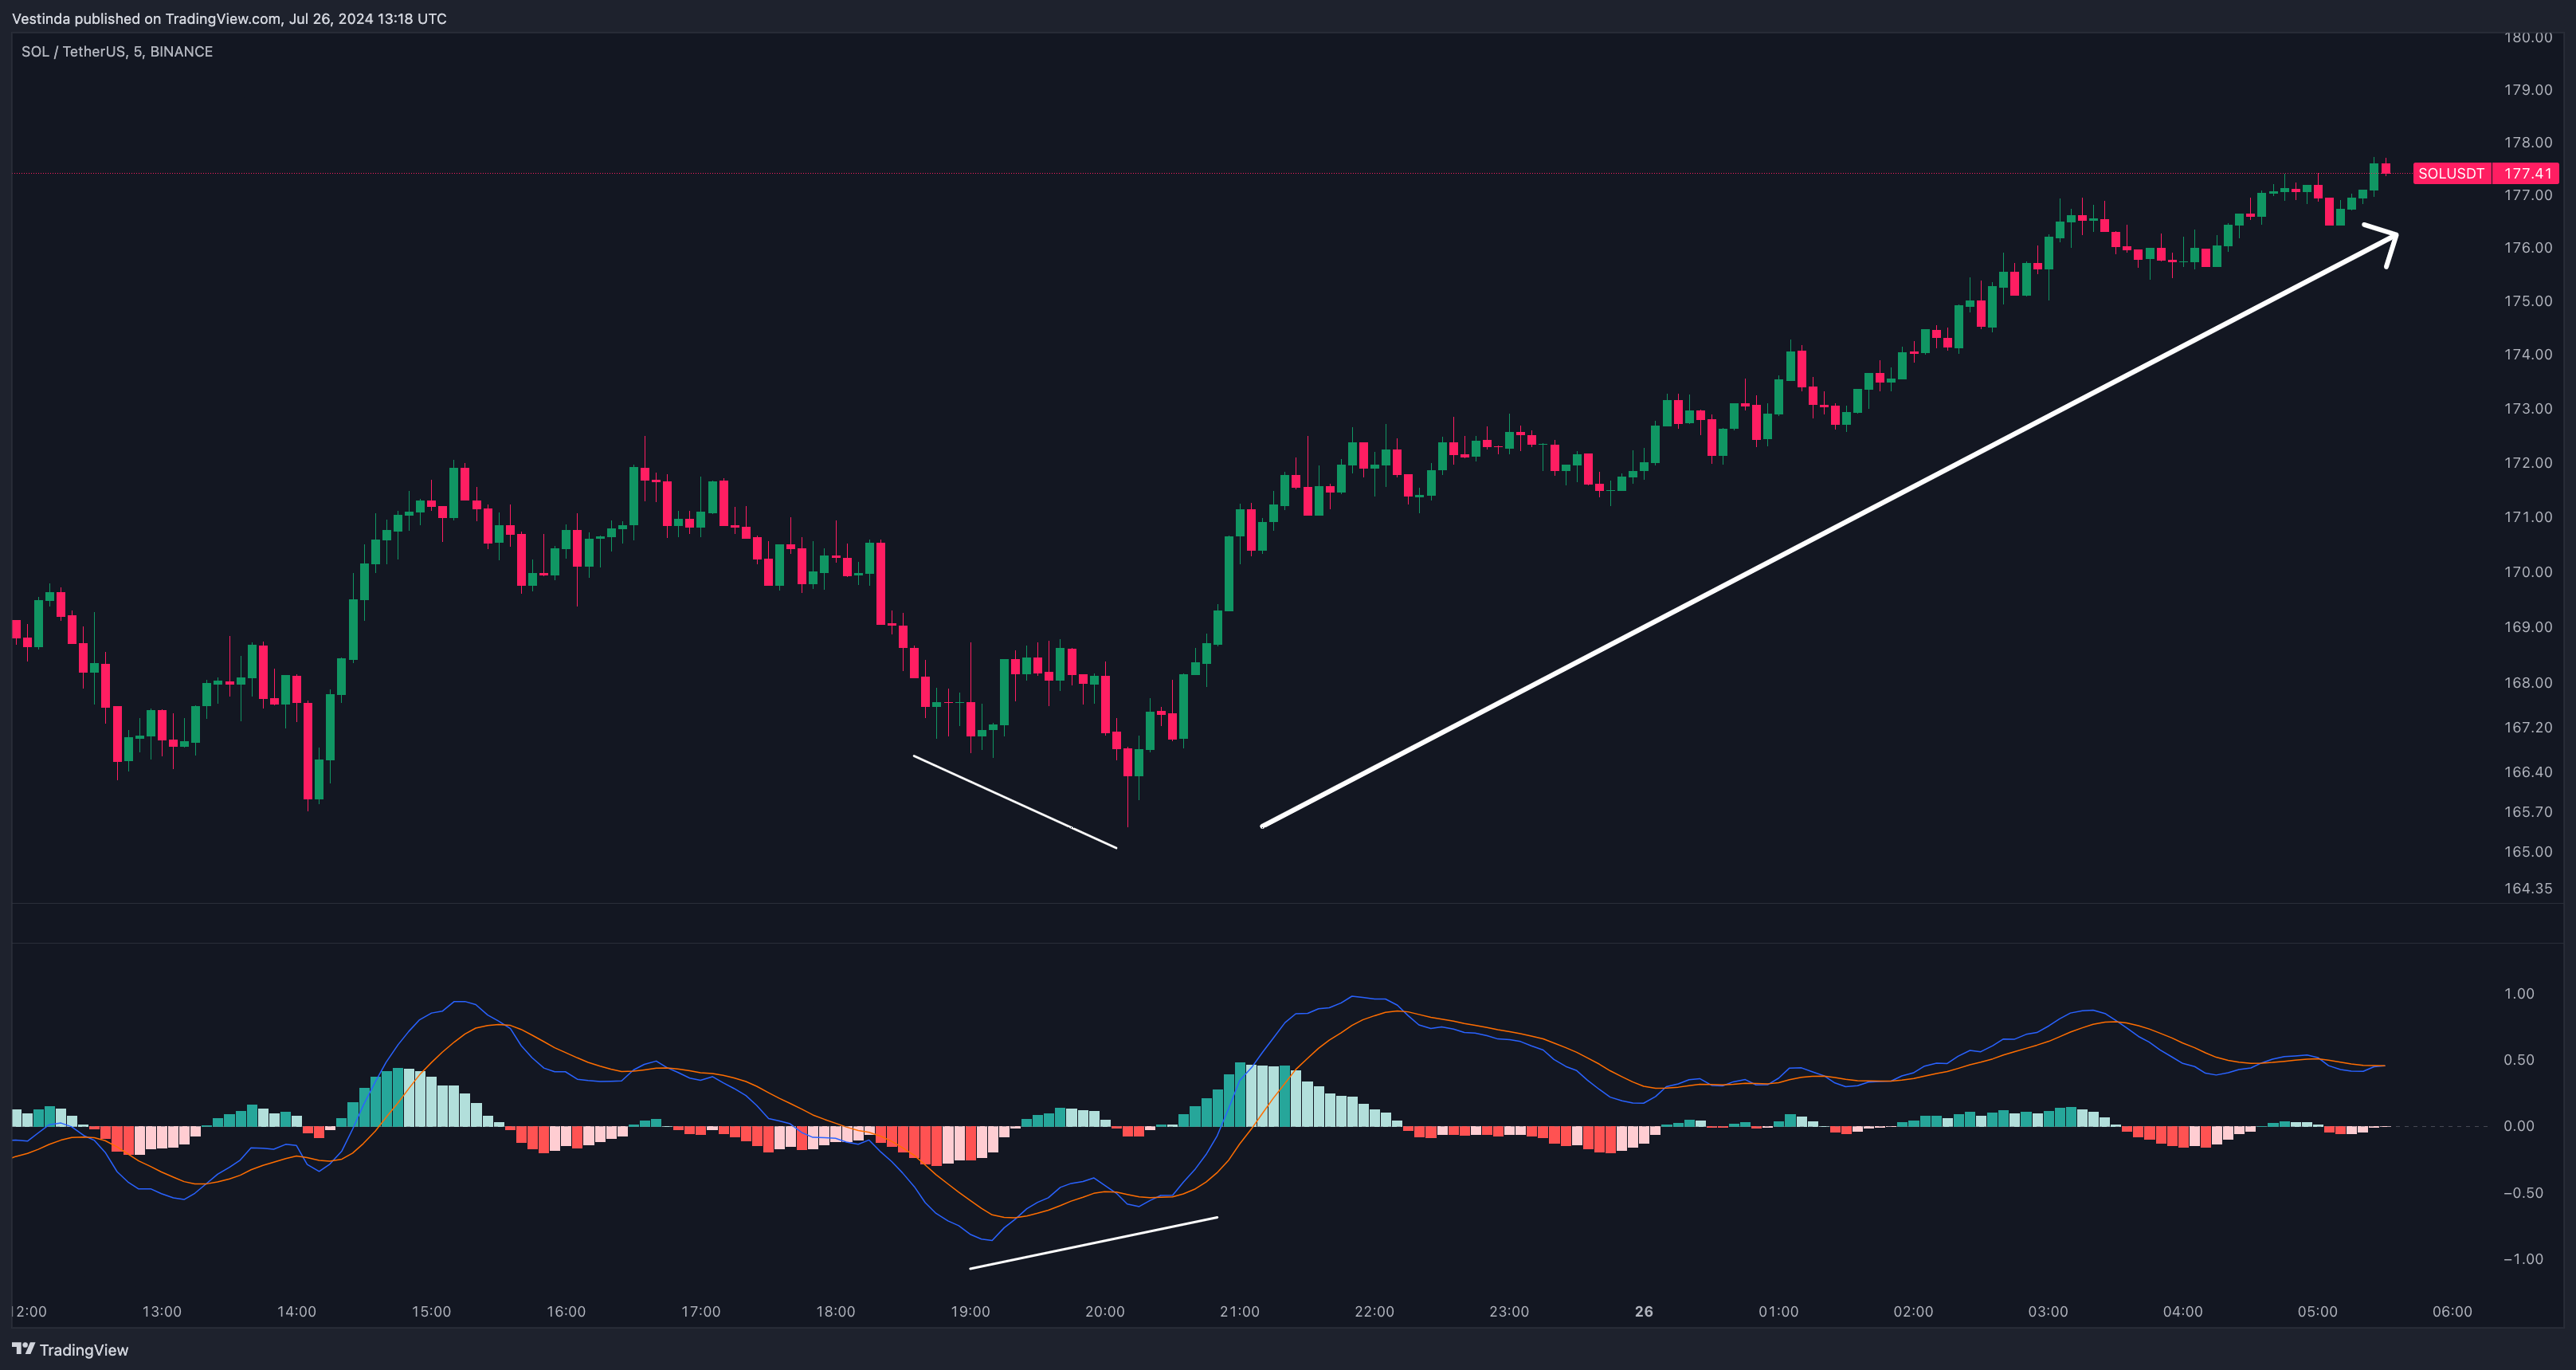Click the 23:00 time axis label

tap(1509, 1311)
